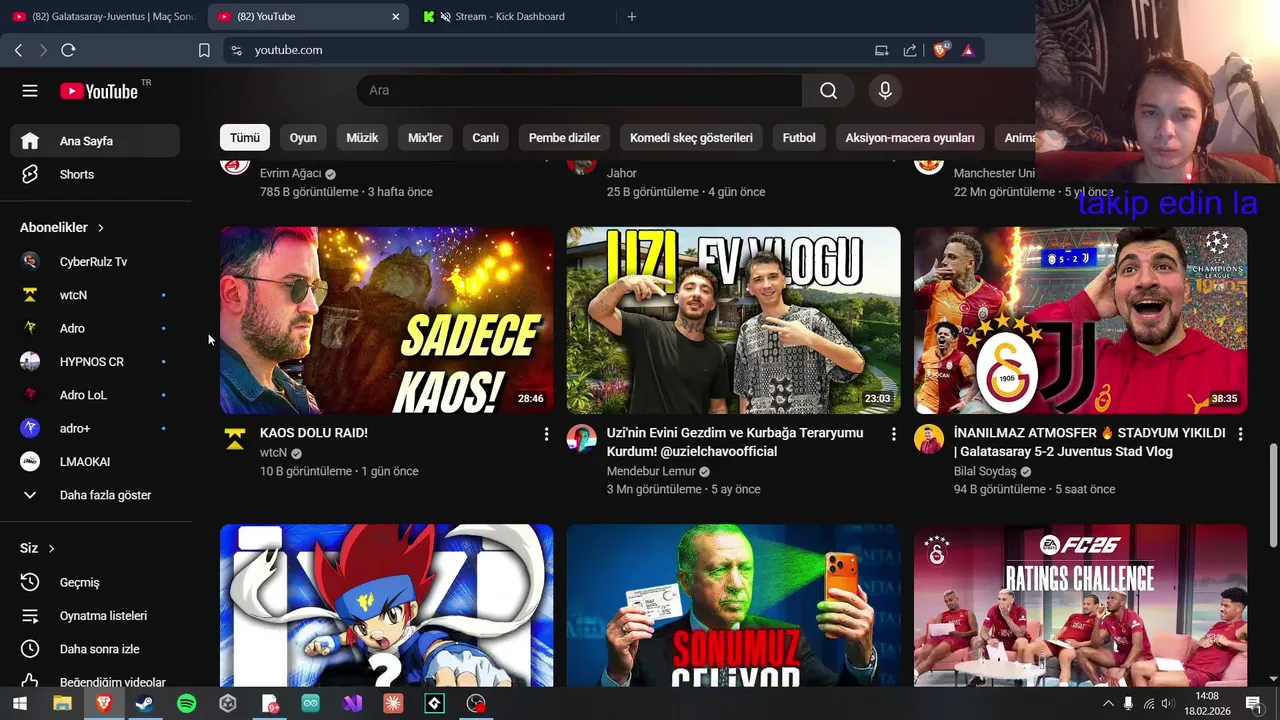Expand the Abonelikler section arrow

tap(100, 228)
